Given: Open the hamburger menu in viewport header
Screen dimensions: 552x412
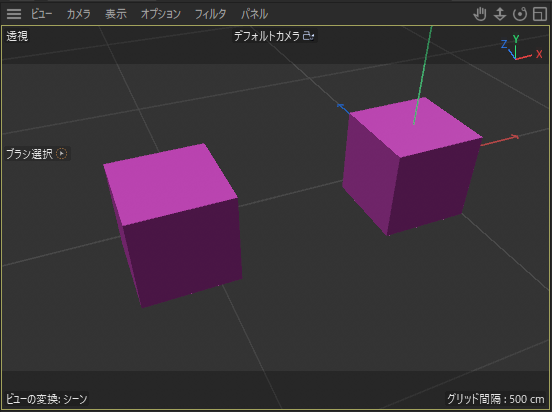Looking at the screenshot, I should coord(14,14).
